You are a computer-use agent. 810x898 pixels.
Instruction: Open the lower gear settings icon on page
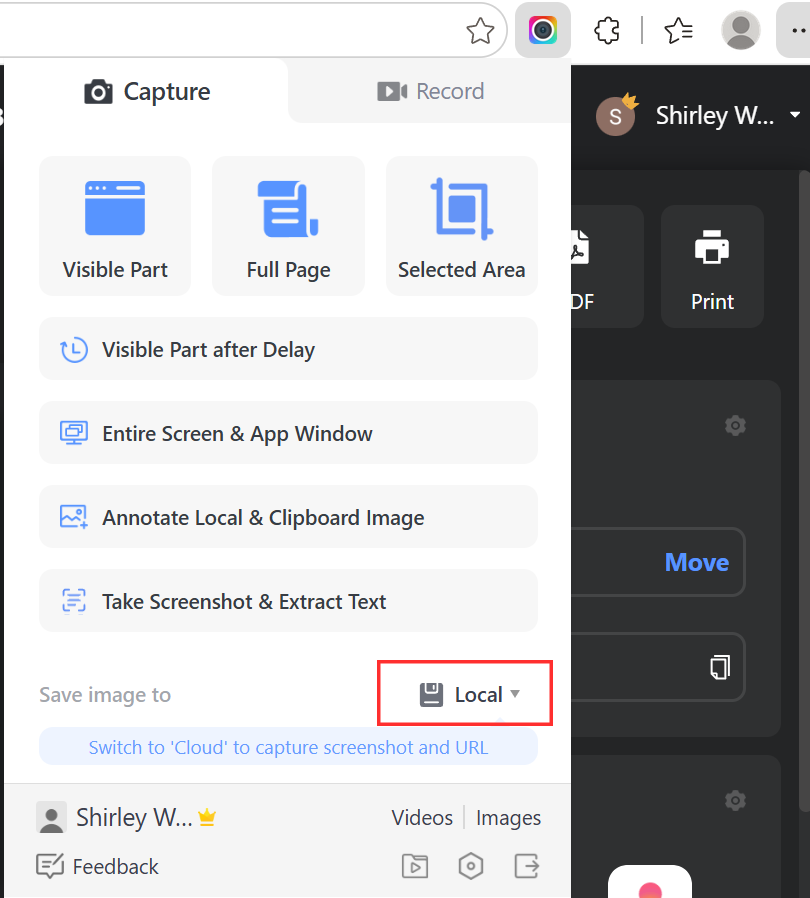coord(735,800)
